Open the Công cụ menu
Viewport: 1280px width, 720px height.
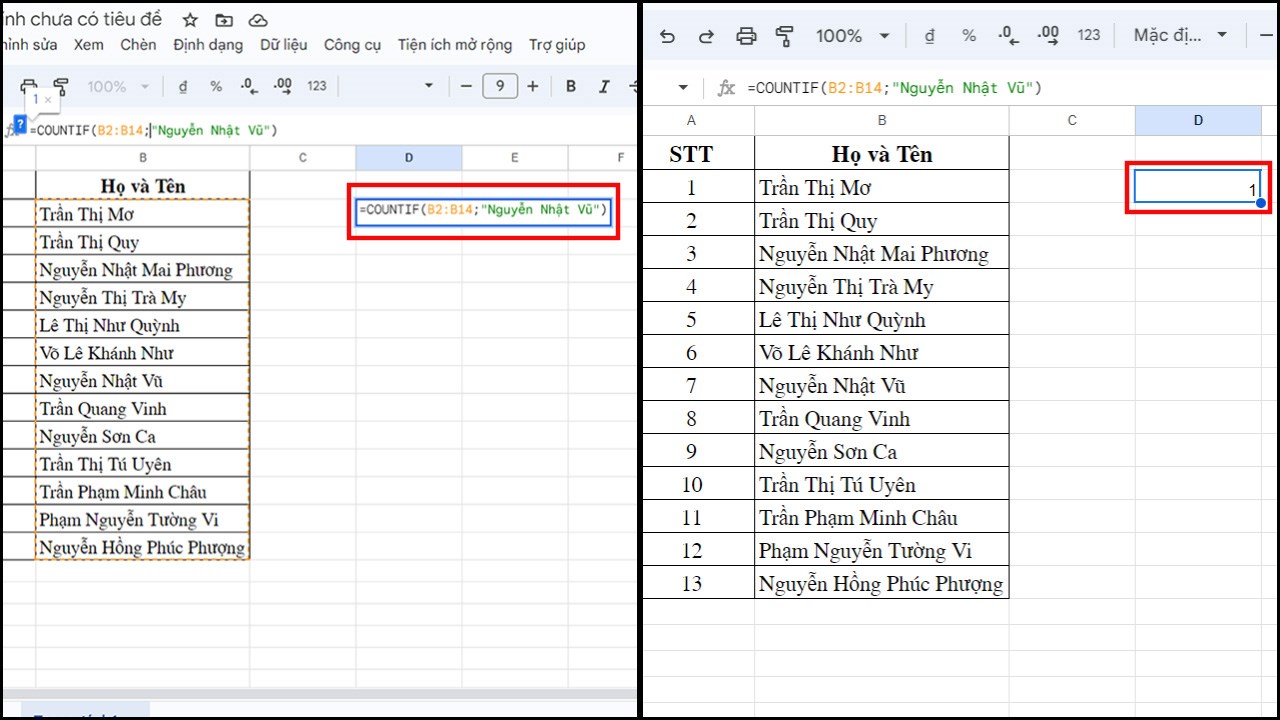(x=353, y=45)
